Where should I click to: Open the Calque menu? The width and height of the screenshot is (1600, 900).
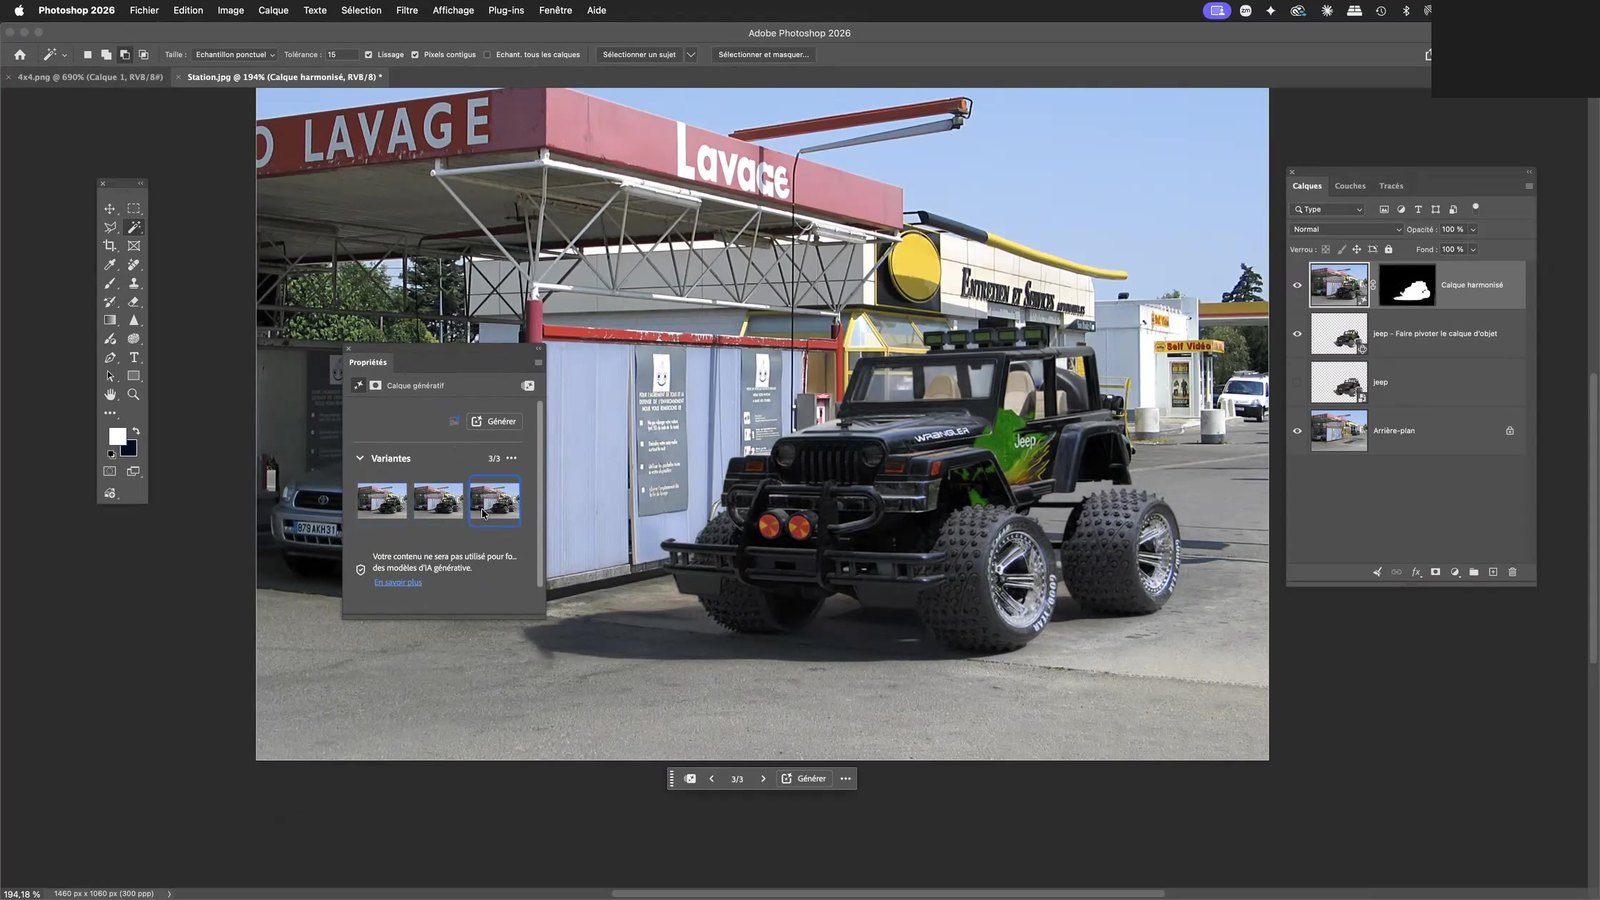pyautogui.click(x=273, y=10)
